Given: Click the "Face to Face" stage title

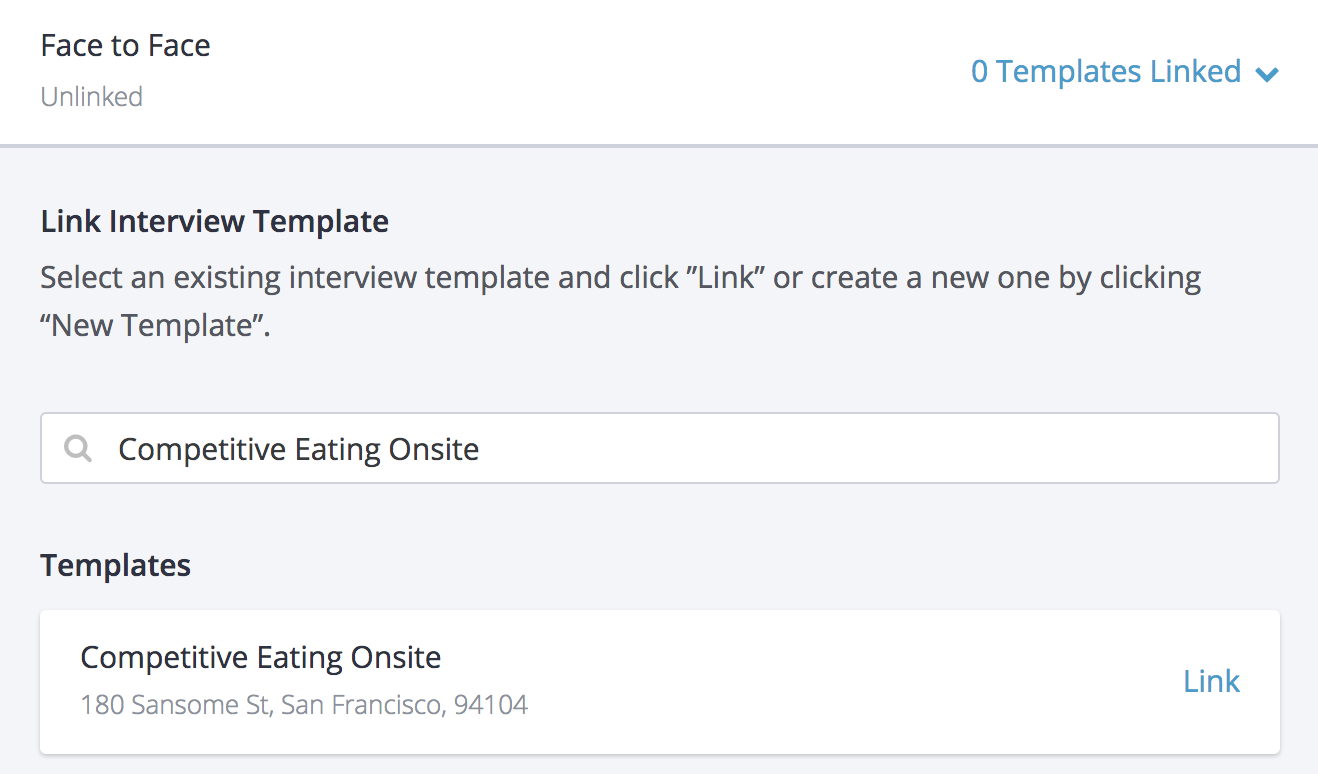Looking at the screenshot, I should (x=125, y=46).
